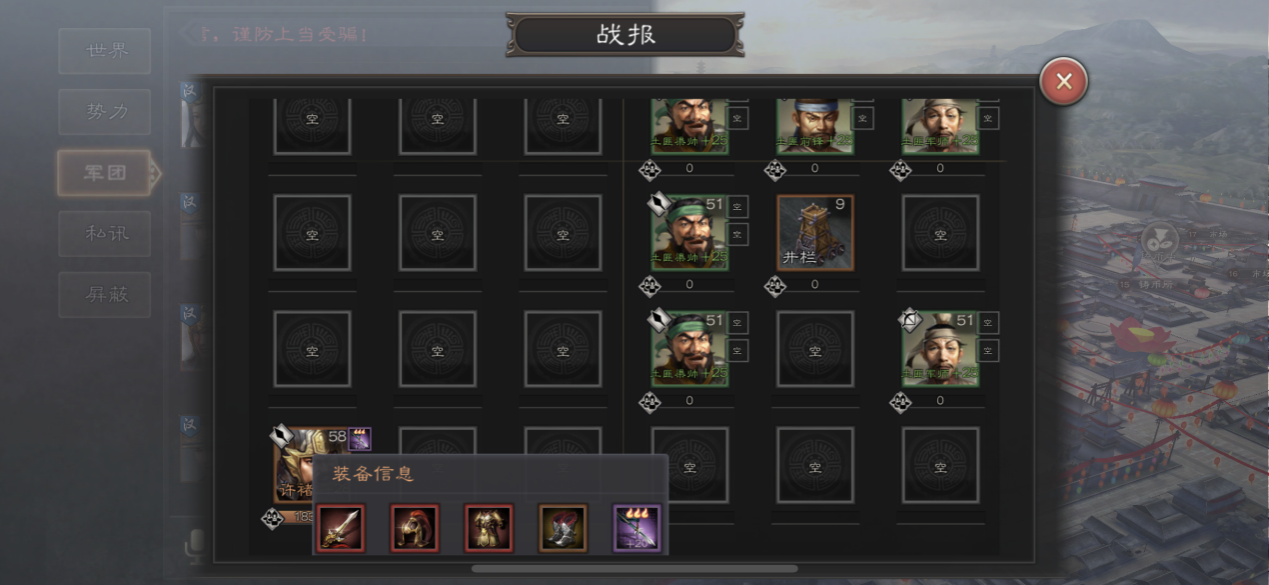Select the golden armor equipment icon

(x=489, y=528)
